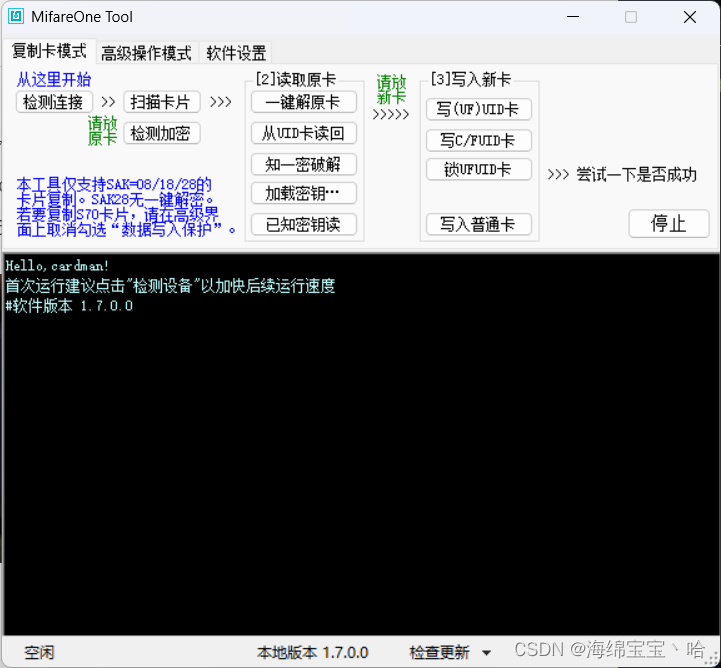Click the Hello, cardman! console line
Image resolution: width=721 pixels, height=668 pixels.
click(x=57, y=266)
